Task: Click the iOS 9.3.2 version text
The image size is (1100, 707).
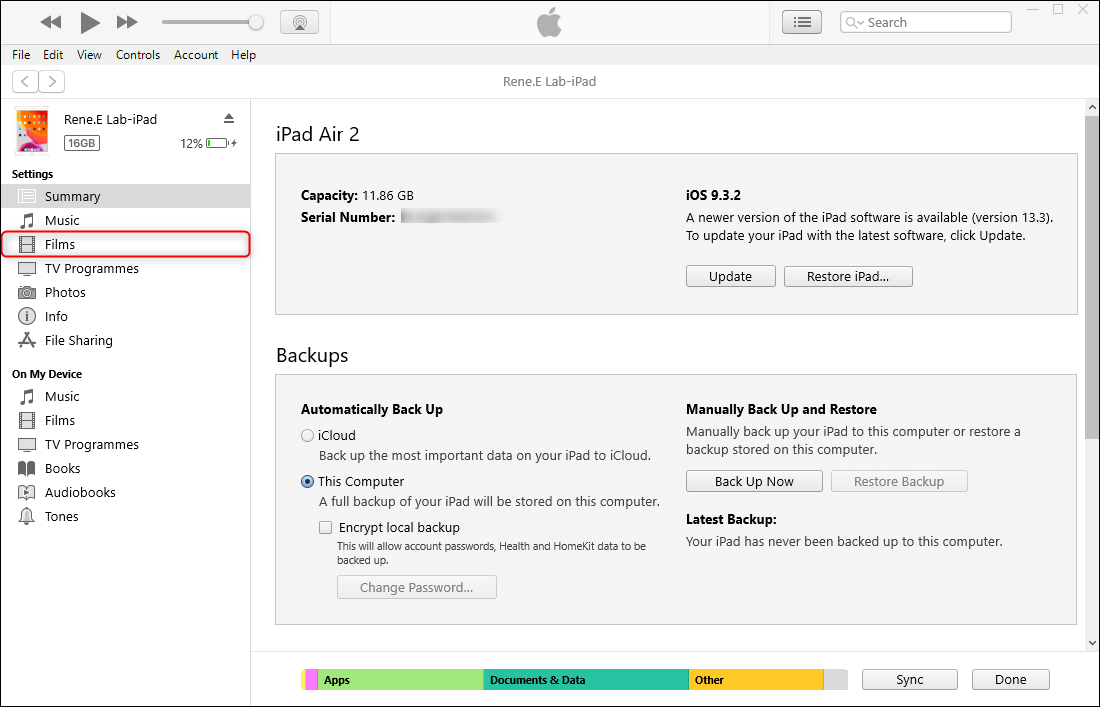Action: [x=713, y=196]
